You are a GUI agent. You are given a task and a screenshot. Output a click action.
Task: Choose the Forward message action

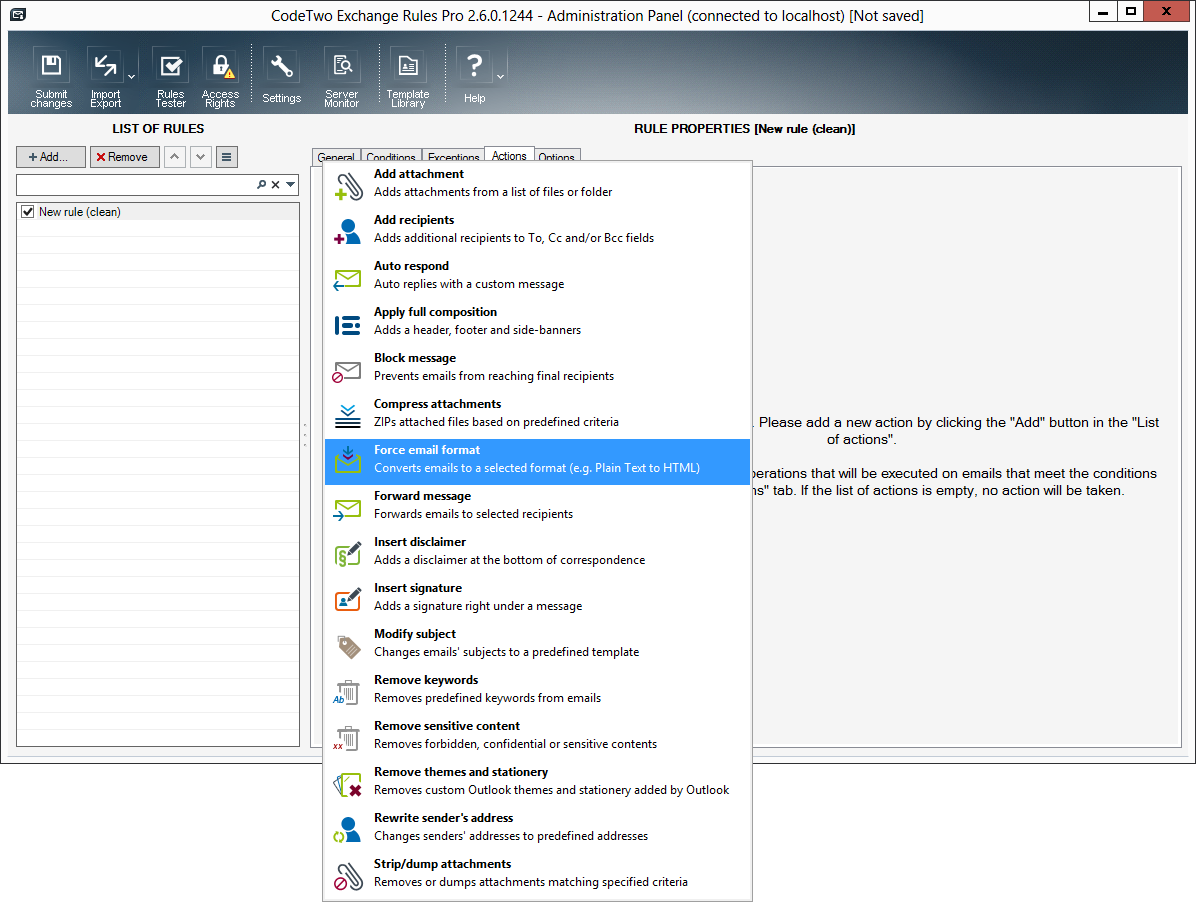click(x=538, y=505)
